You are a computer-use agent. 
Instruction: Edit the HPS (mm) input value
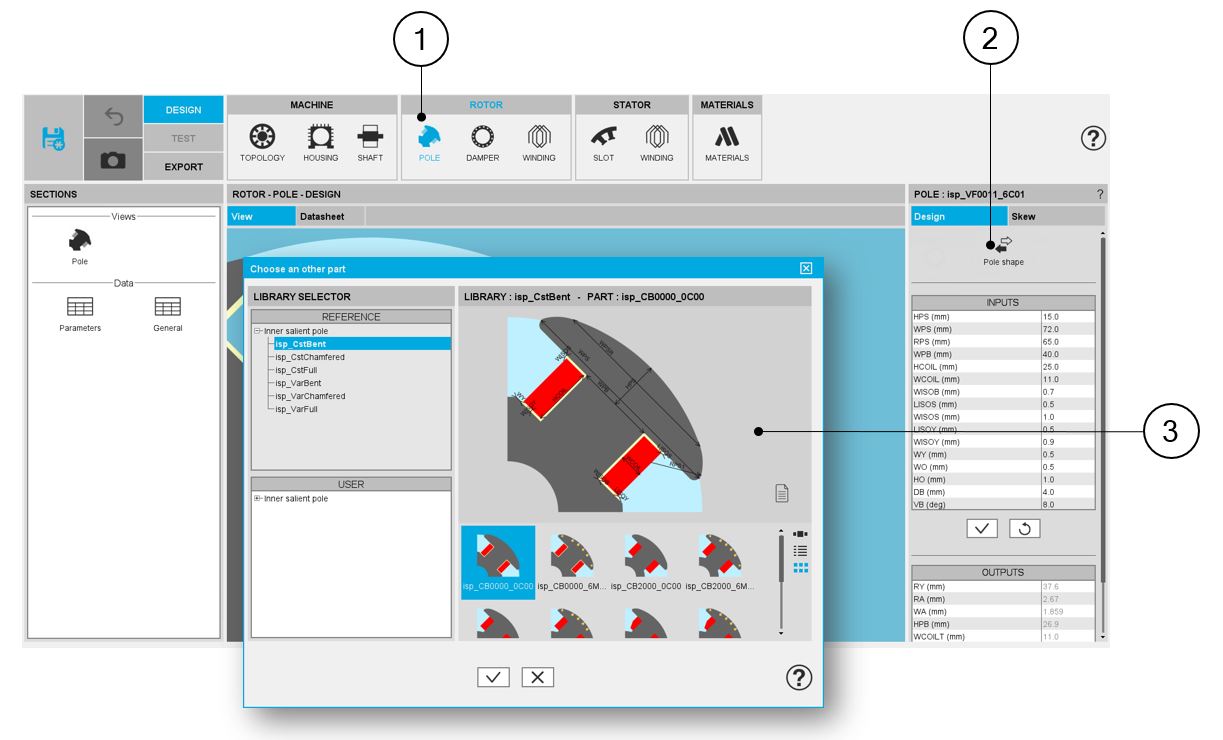1066,316
